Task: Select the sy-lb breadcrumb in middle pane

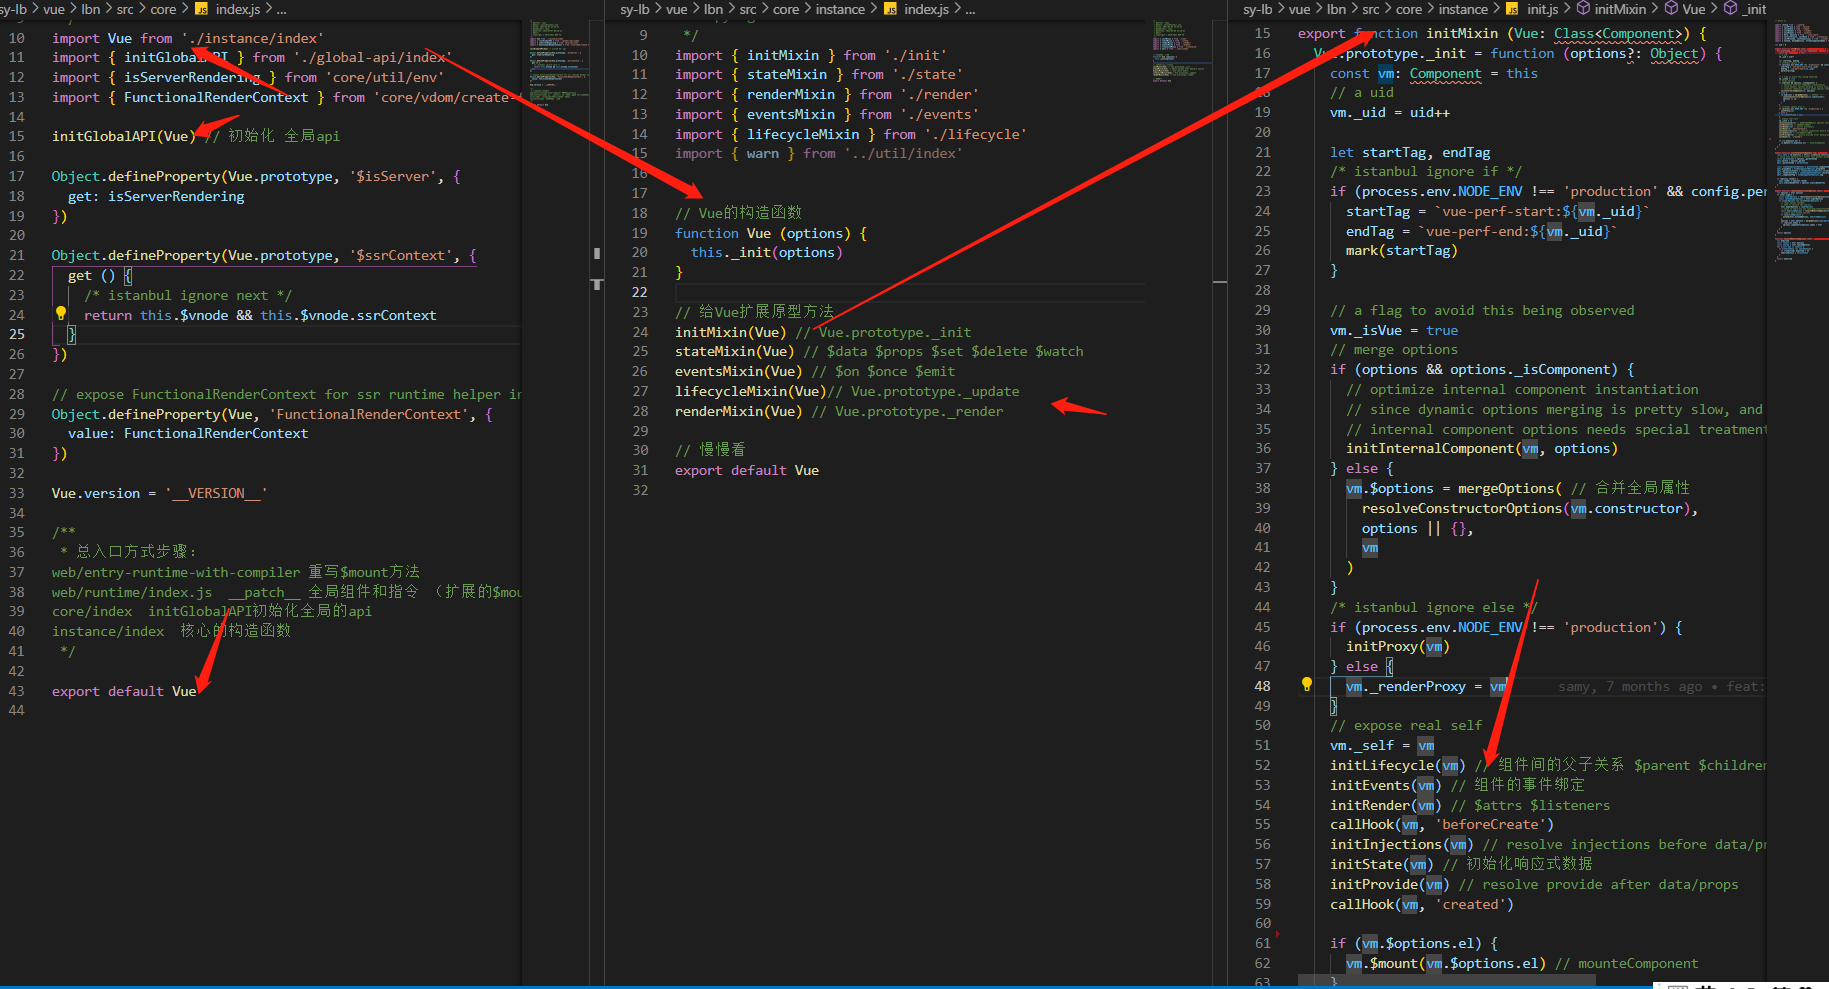Action: point(634,9)
